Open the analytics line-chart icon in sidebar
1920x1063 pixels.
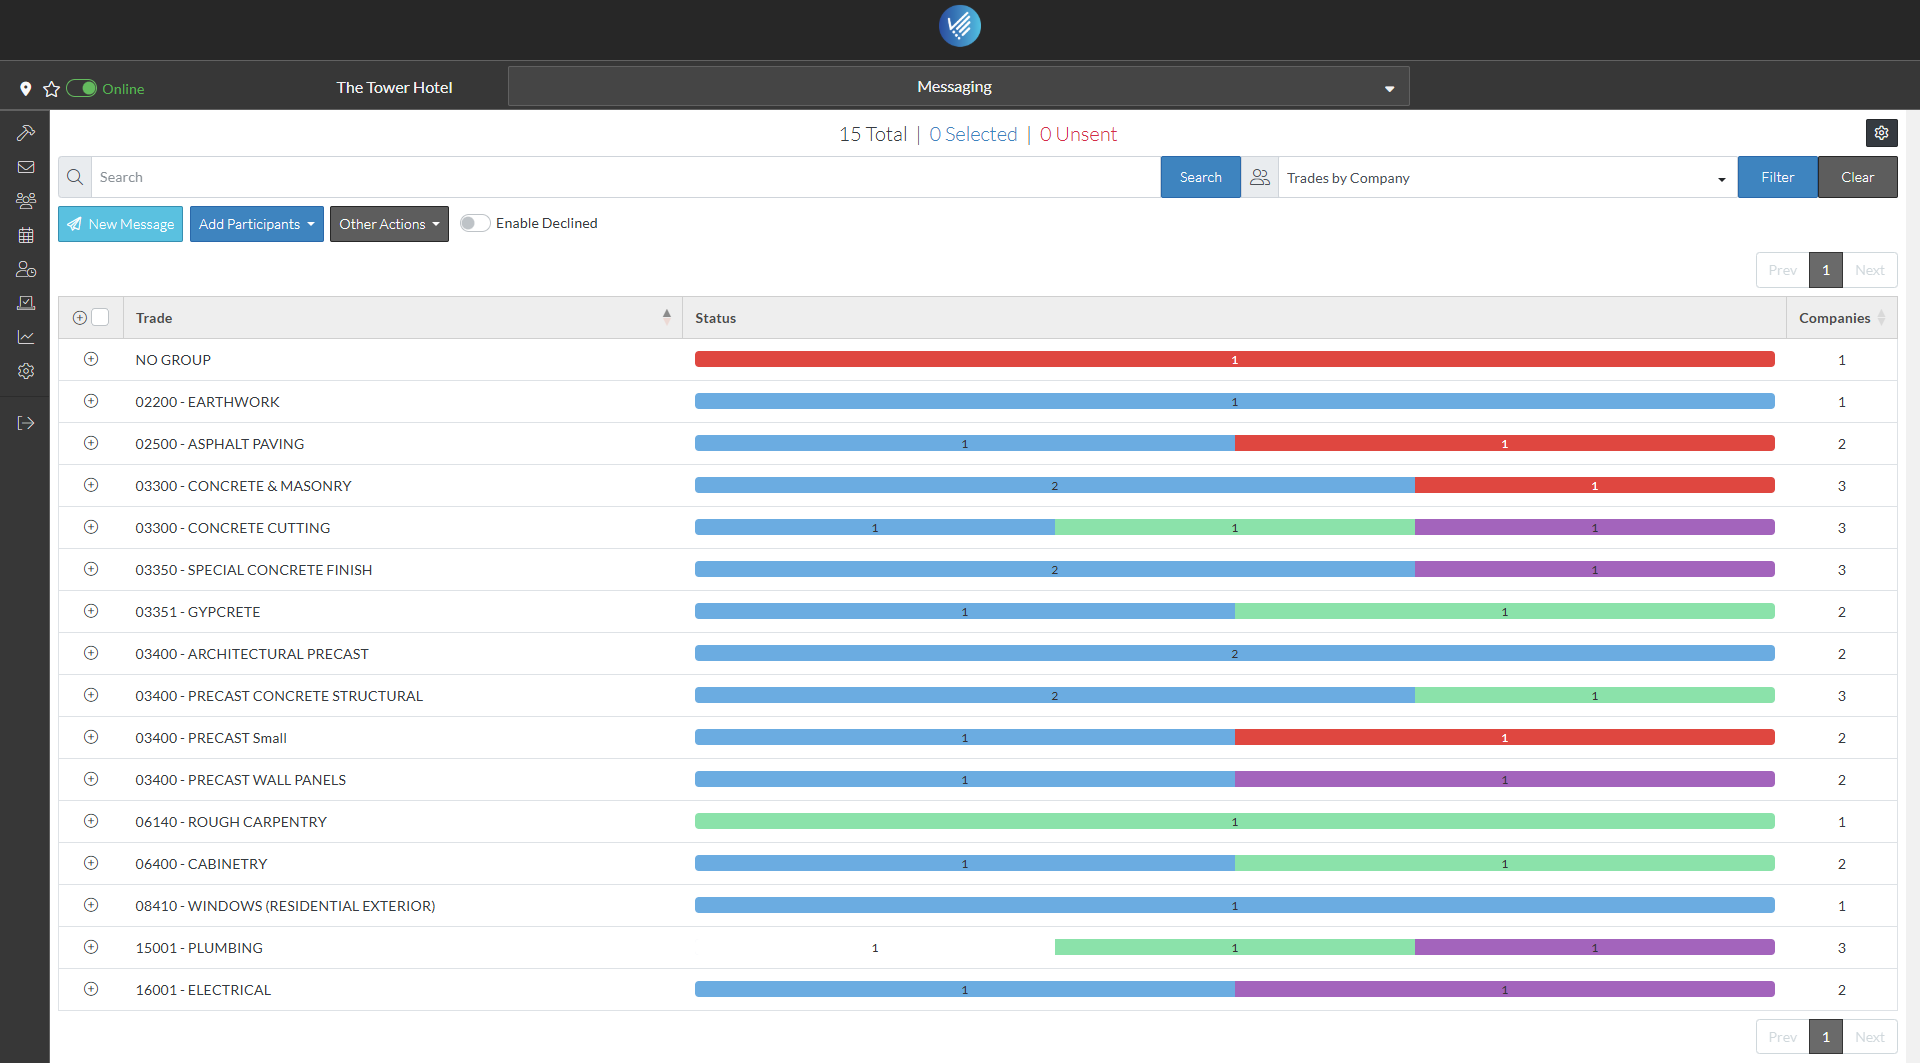[25, 337]
